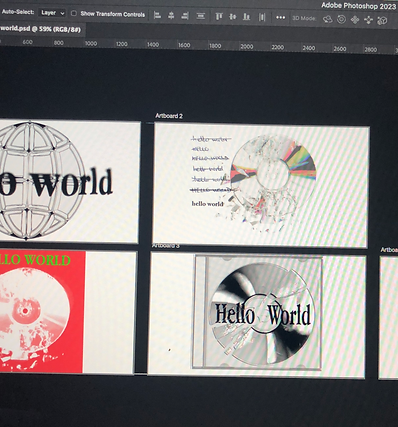Select the 'Hello World' text over the CD case
398x427 pixels.
click(263, 315)
